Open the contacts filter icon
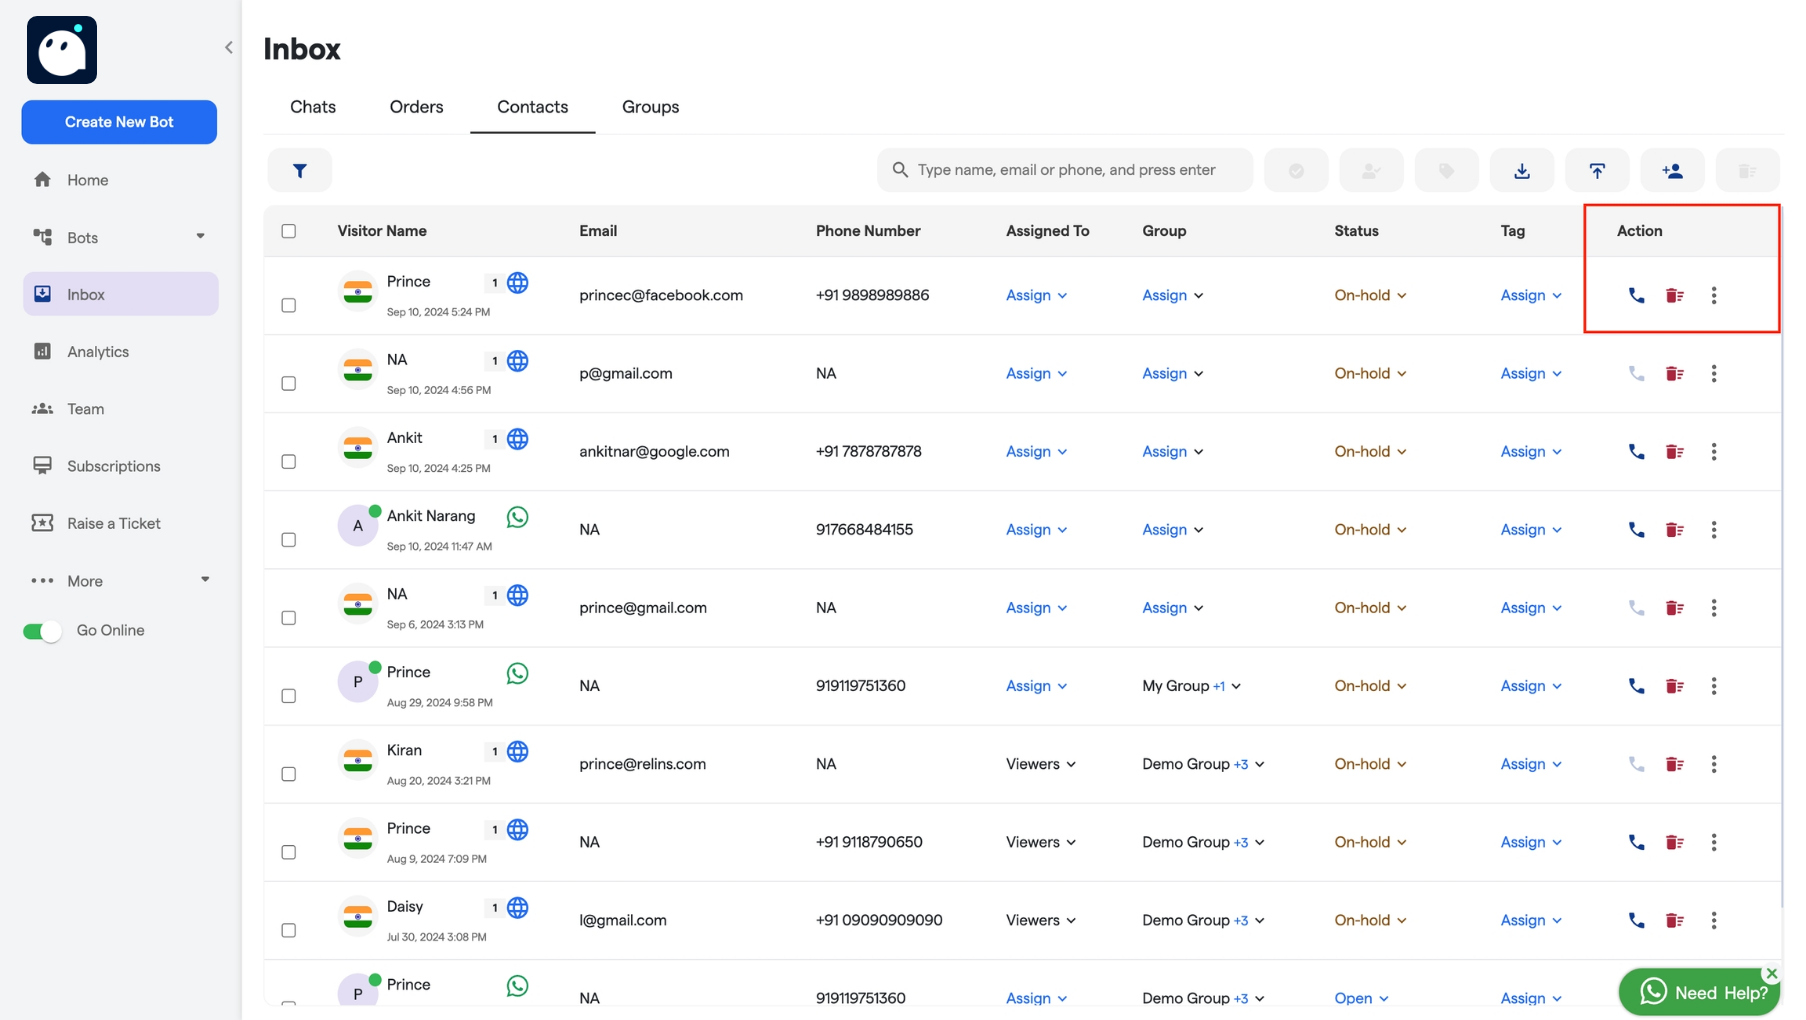 tap(300, 171)
